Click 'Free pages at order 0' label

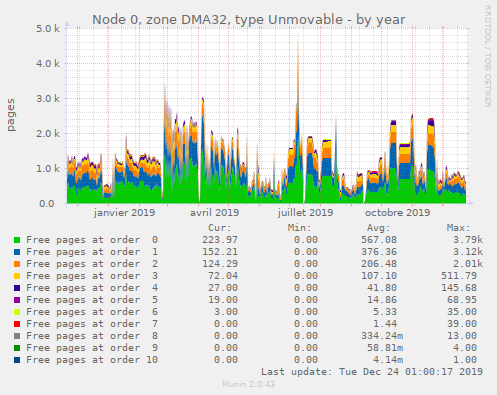(92, 240)
